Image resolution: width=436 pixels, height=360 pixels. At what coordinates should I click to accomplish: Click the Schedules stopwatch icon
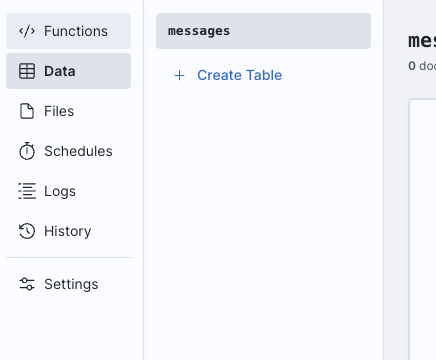click(27, 151)
